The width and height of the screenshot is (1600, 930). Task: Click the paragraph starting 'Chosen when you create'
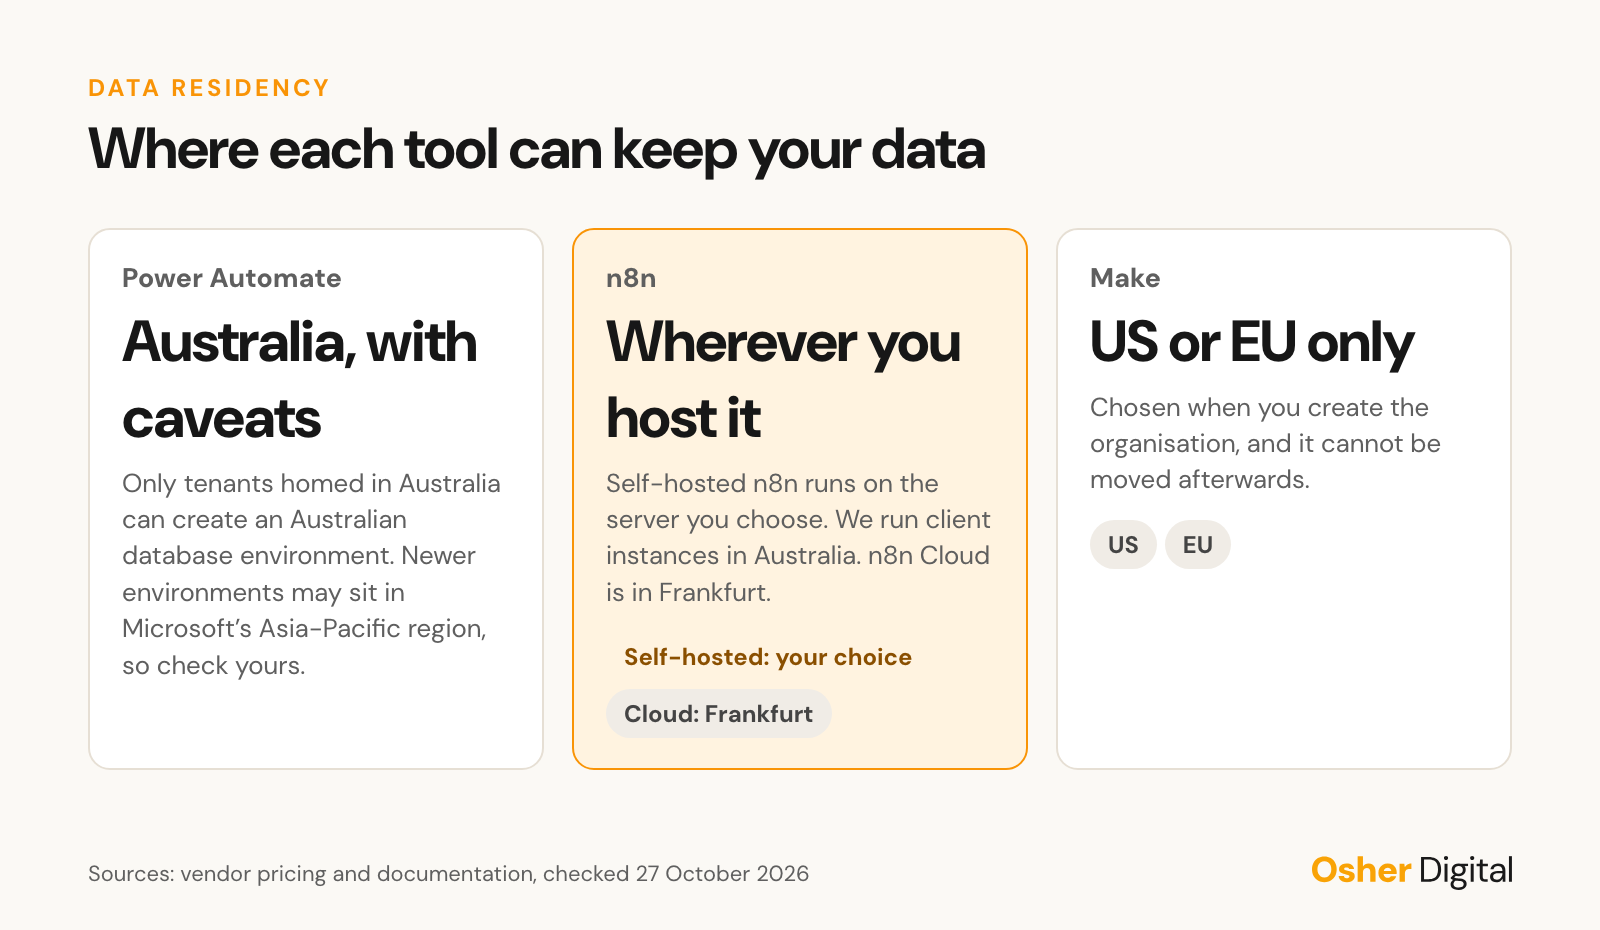[1265, 443]
